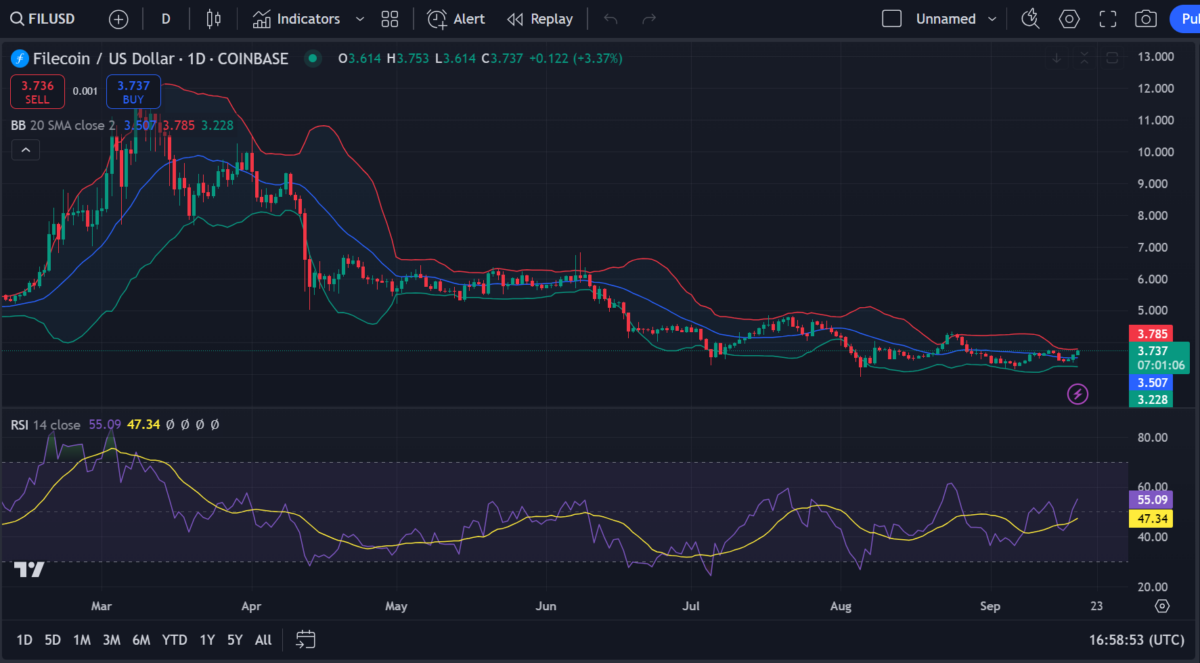The image size is (1200, 663).
Task: Click the Filecoin logo icon in legend
Action: click(19, 59)
